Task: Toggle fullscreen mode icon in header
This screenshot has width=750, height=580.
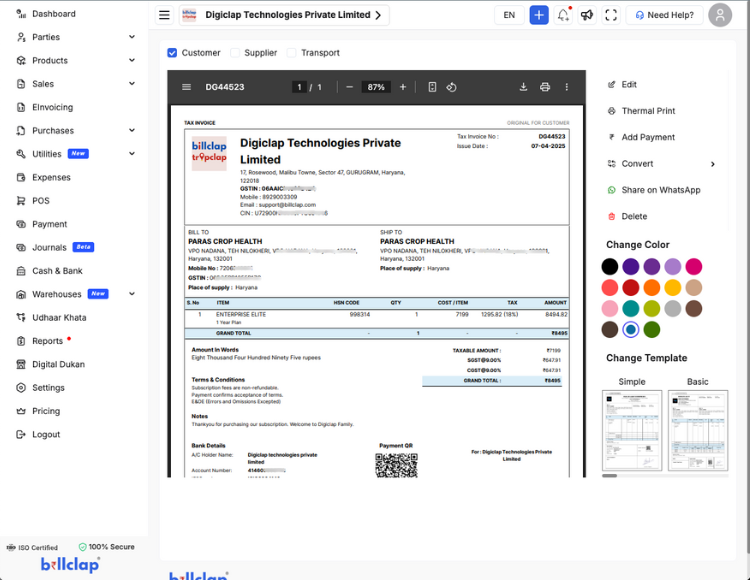Action: [611, 15]
